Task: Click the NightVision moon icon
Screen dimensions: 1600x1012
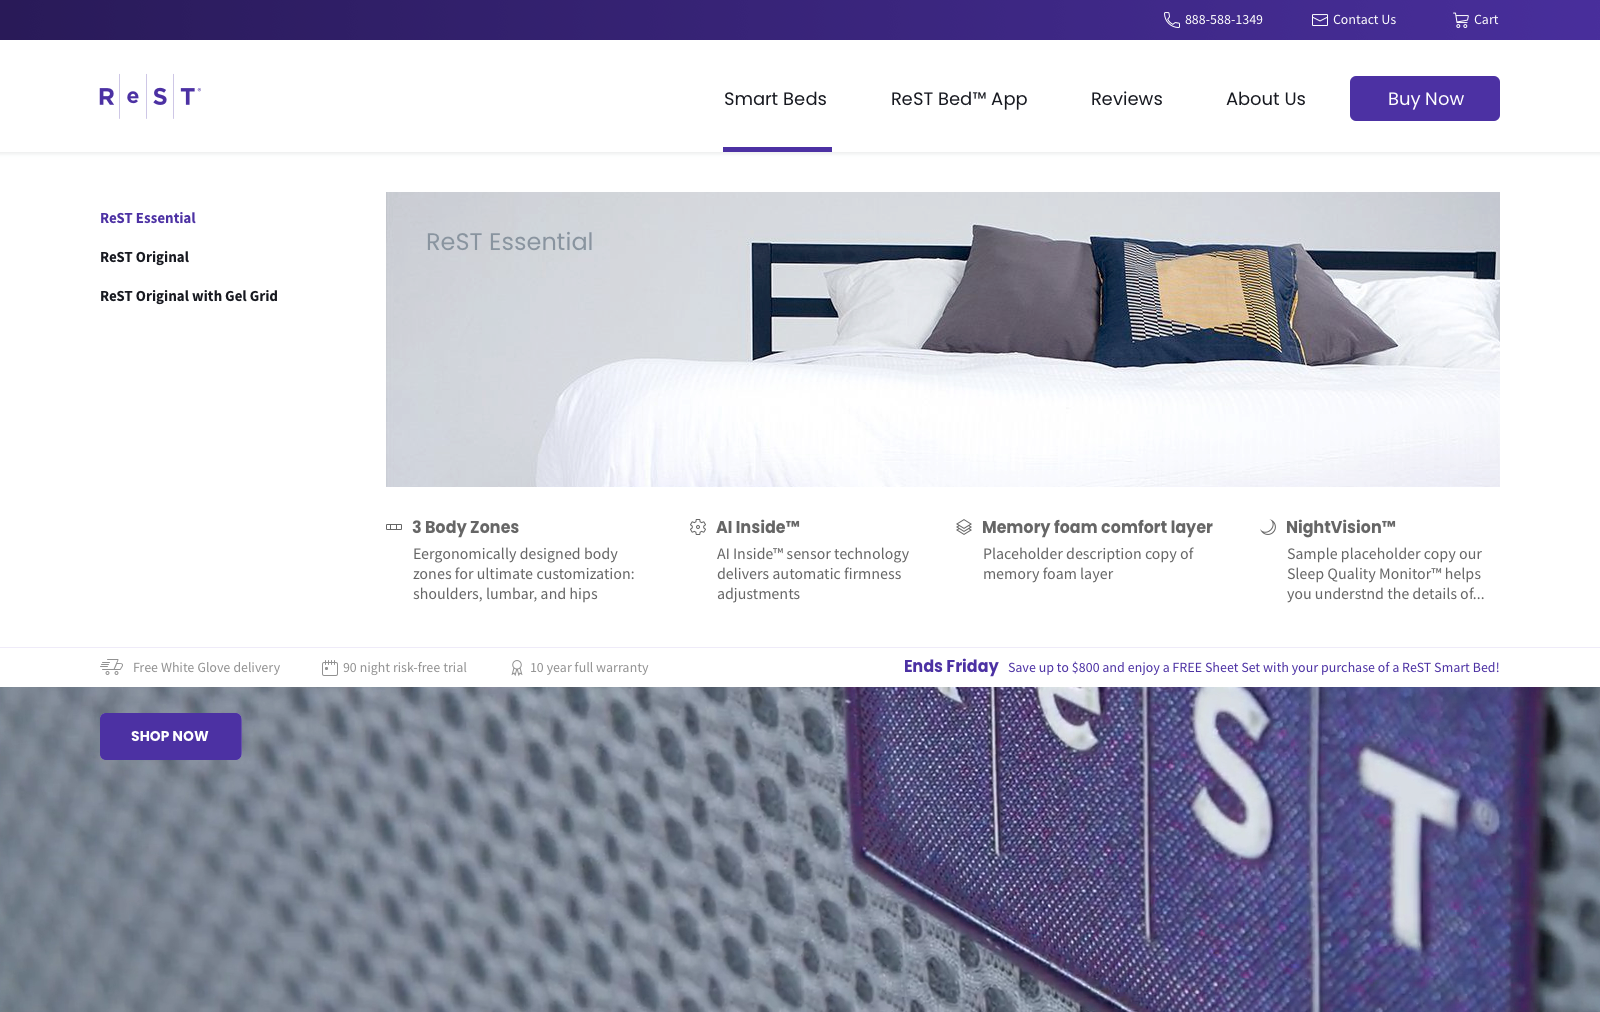Action: pos(1268,527)
